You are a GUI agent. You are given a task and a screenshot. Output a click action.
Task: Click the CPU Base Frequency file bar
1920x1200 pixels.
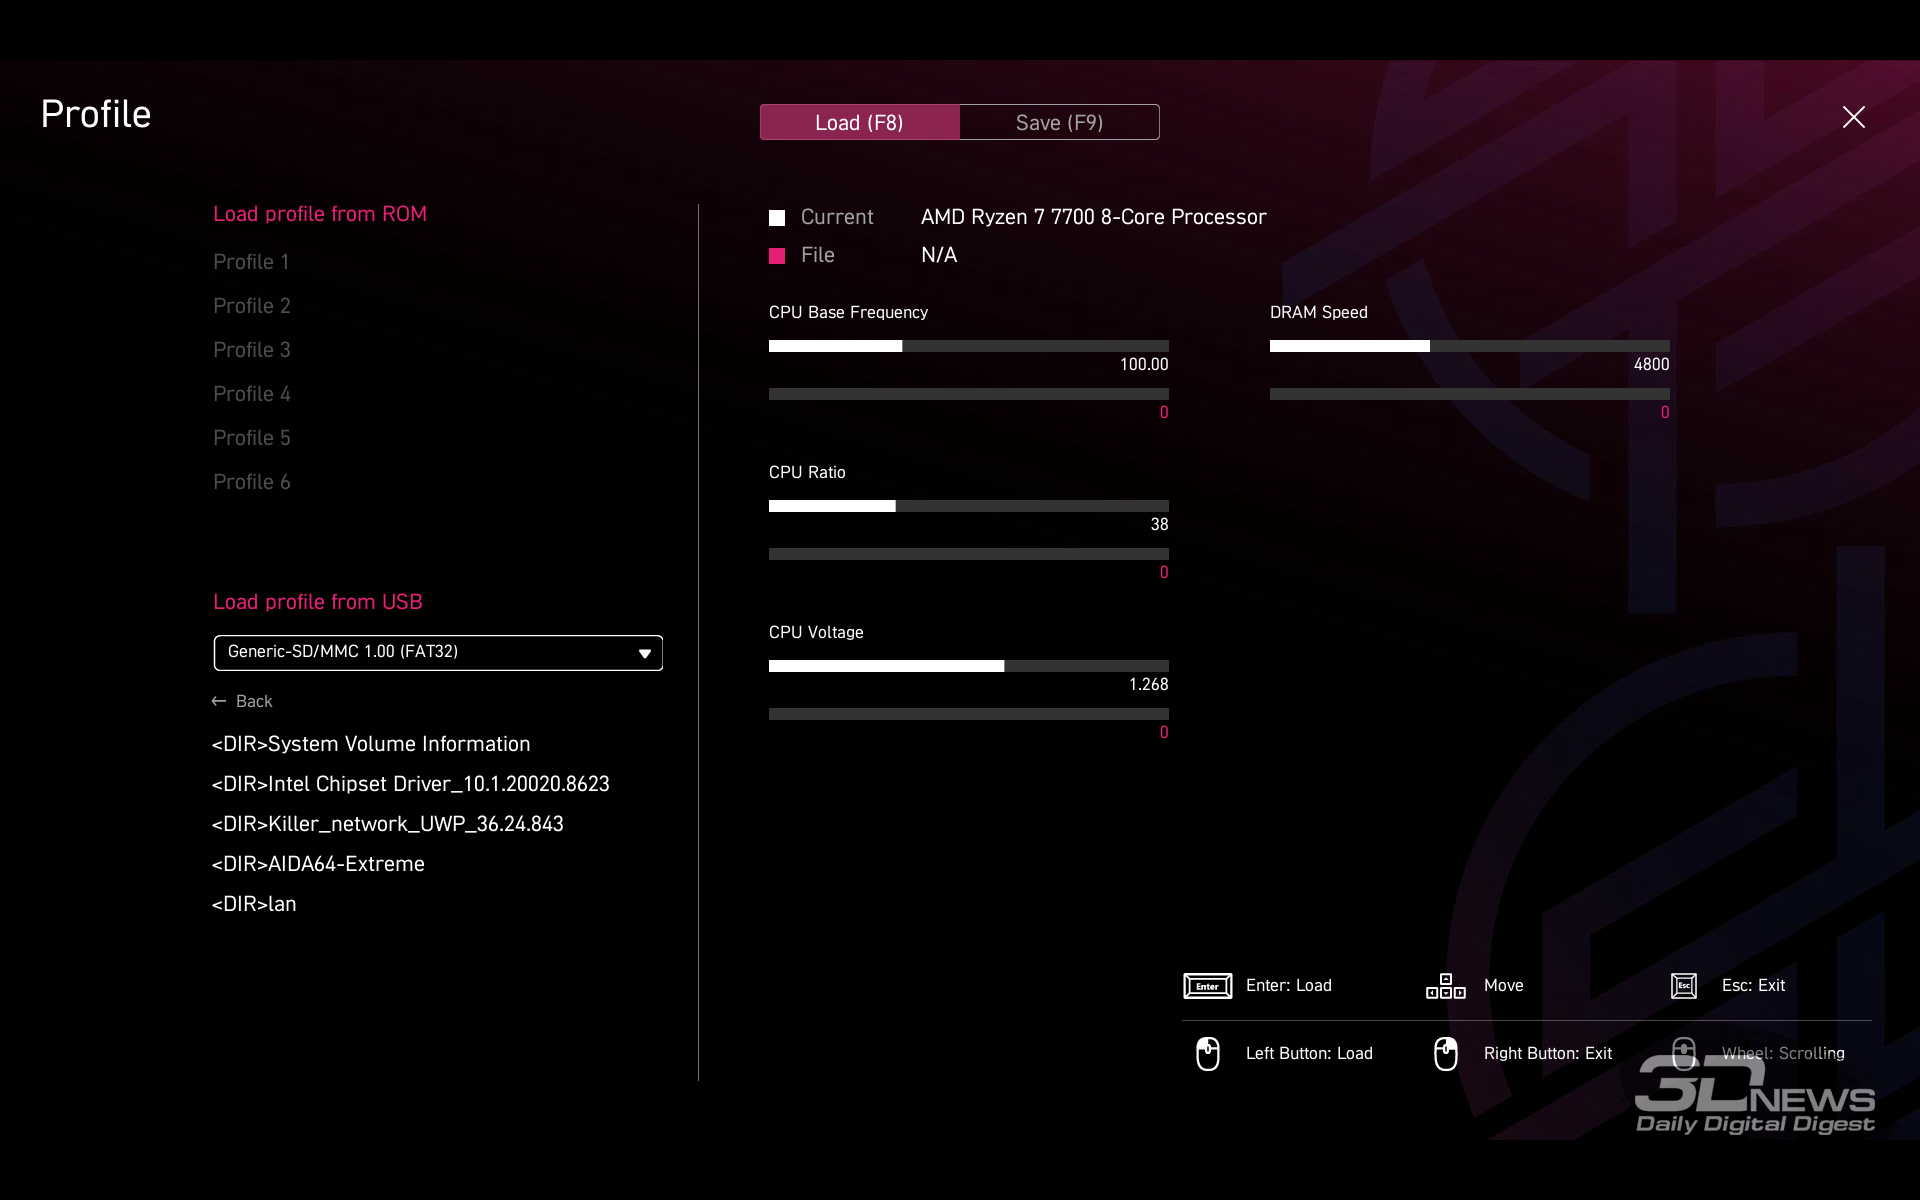tap(968, 394)
